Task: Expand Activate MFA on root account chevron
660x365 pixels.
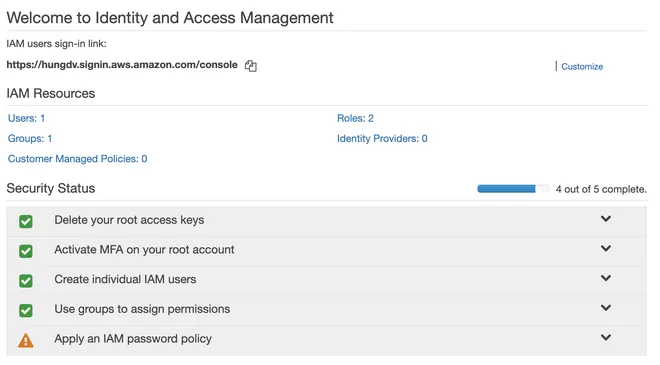Action: tap(606, 248)
